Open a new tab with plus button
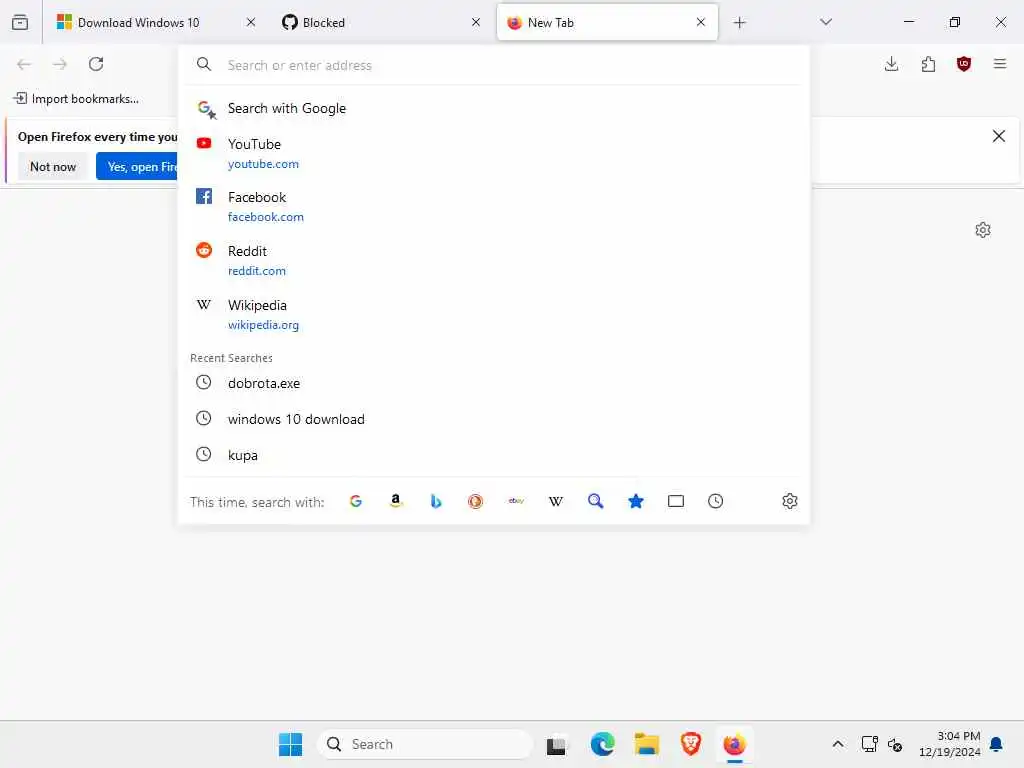Viewport: 1024px width, 768px height. tap(739, 23)
